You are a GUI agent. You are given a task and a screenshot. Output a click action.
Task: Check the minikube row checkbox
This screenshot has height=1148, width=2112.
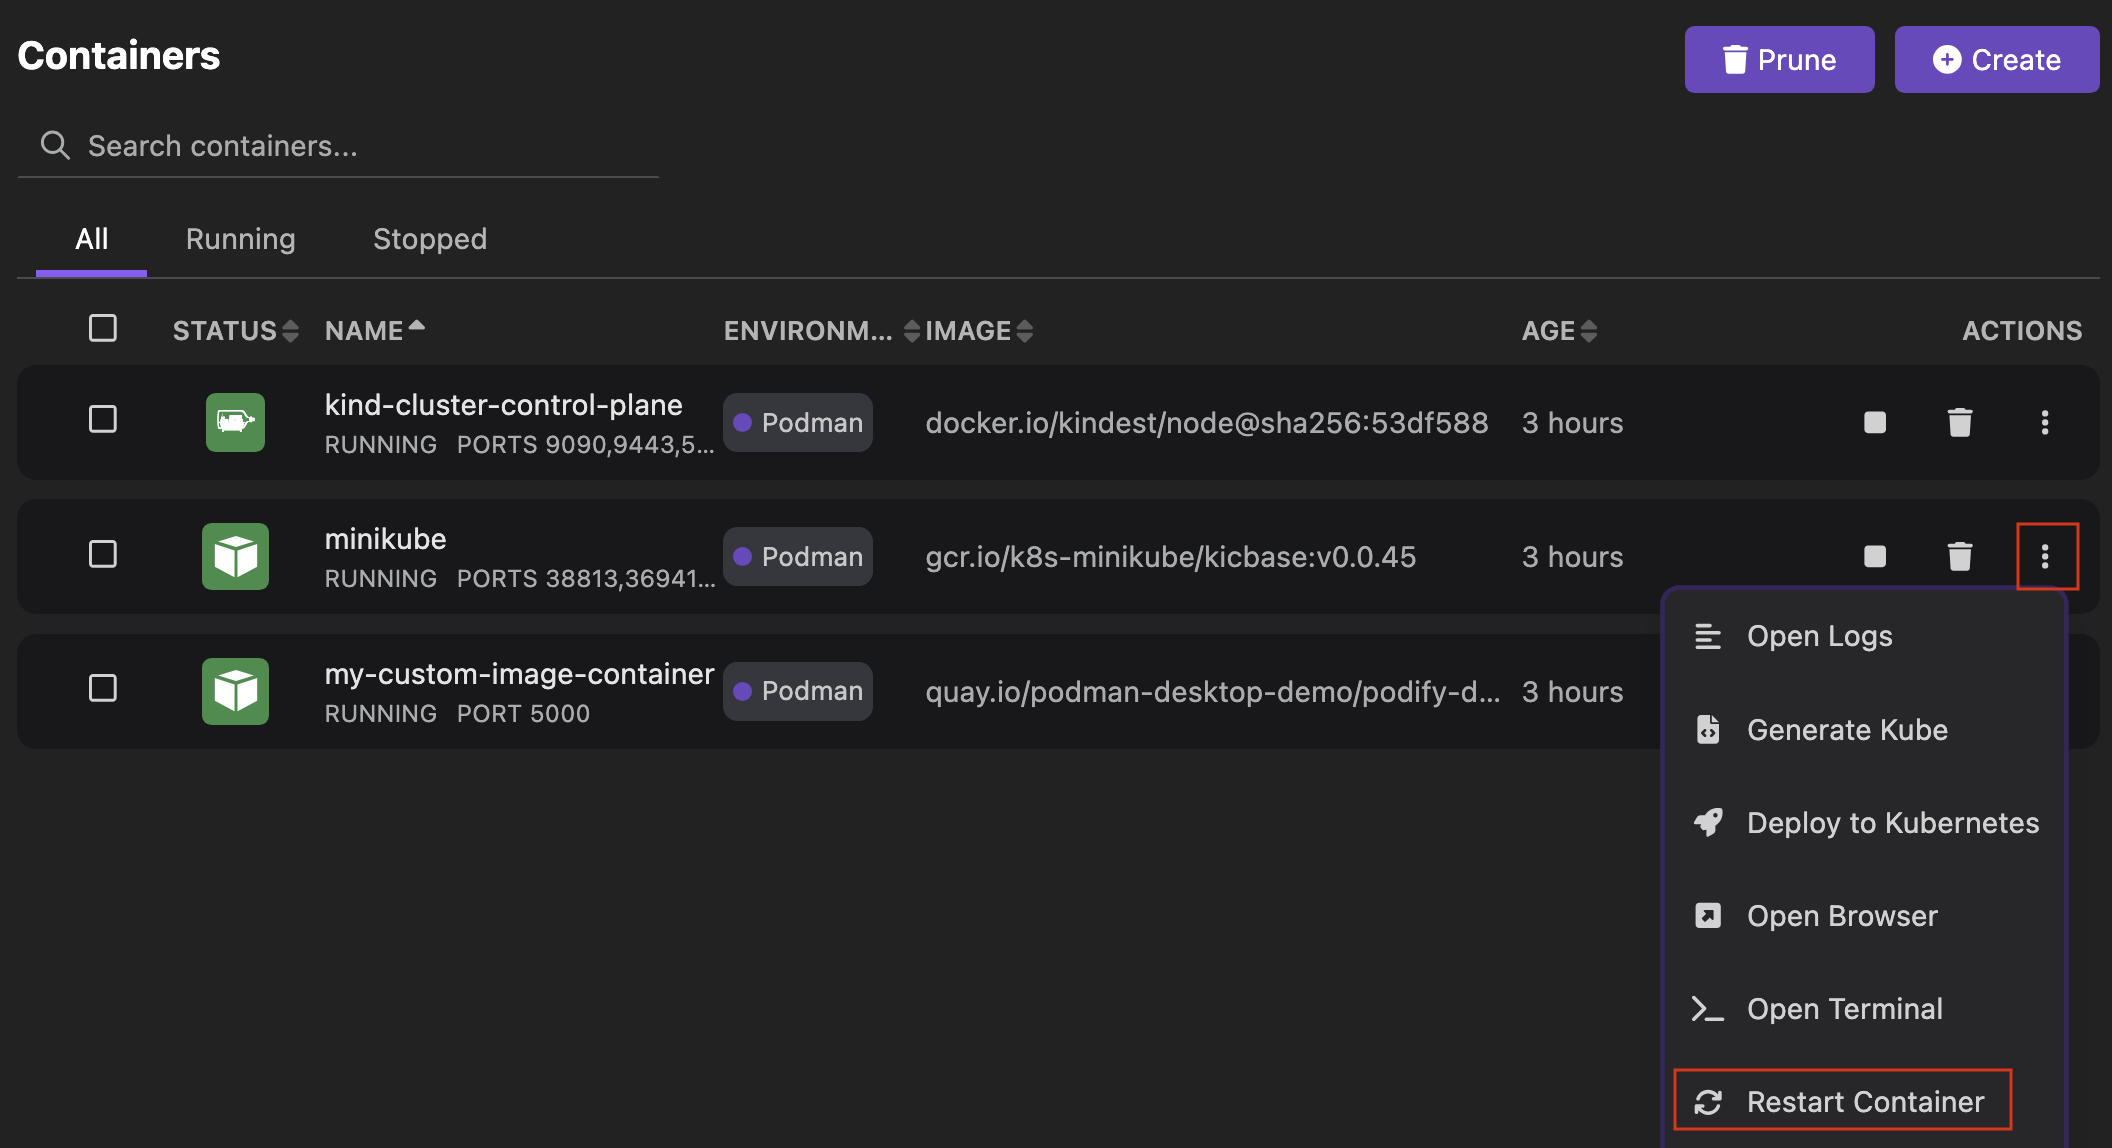[103, 554]
